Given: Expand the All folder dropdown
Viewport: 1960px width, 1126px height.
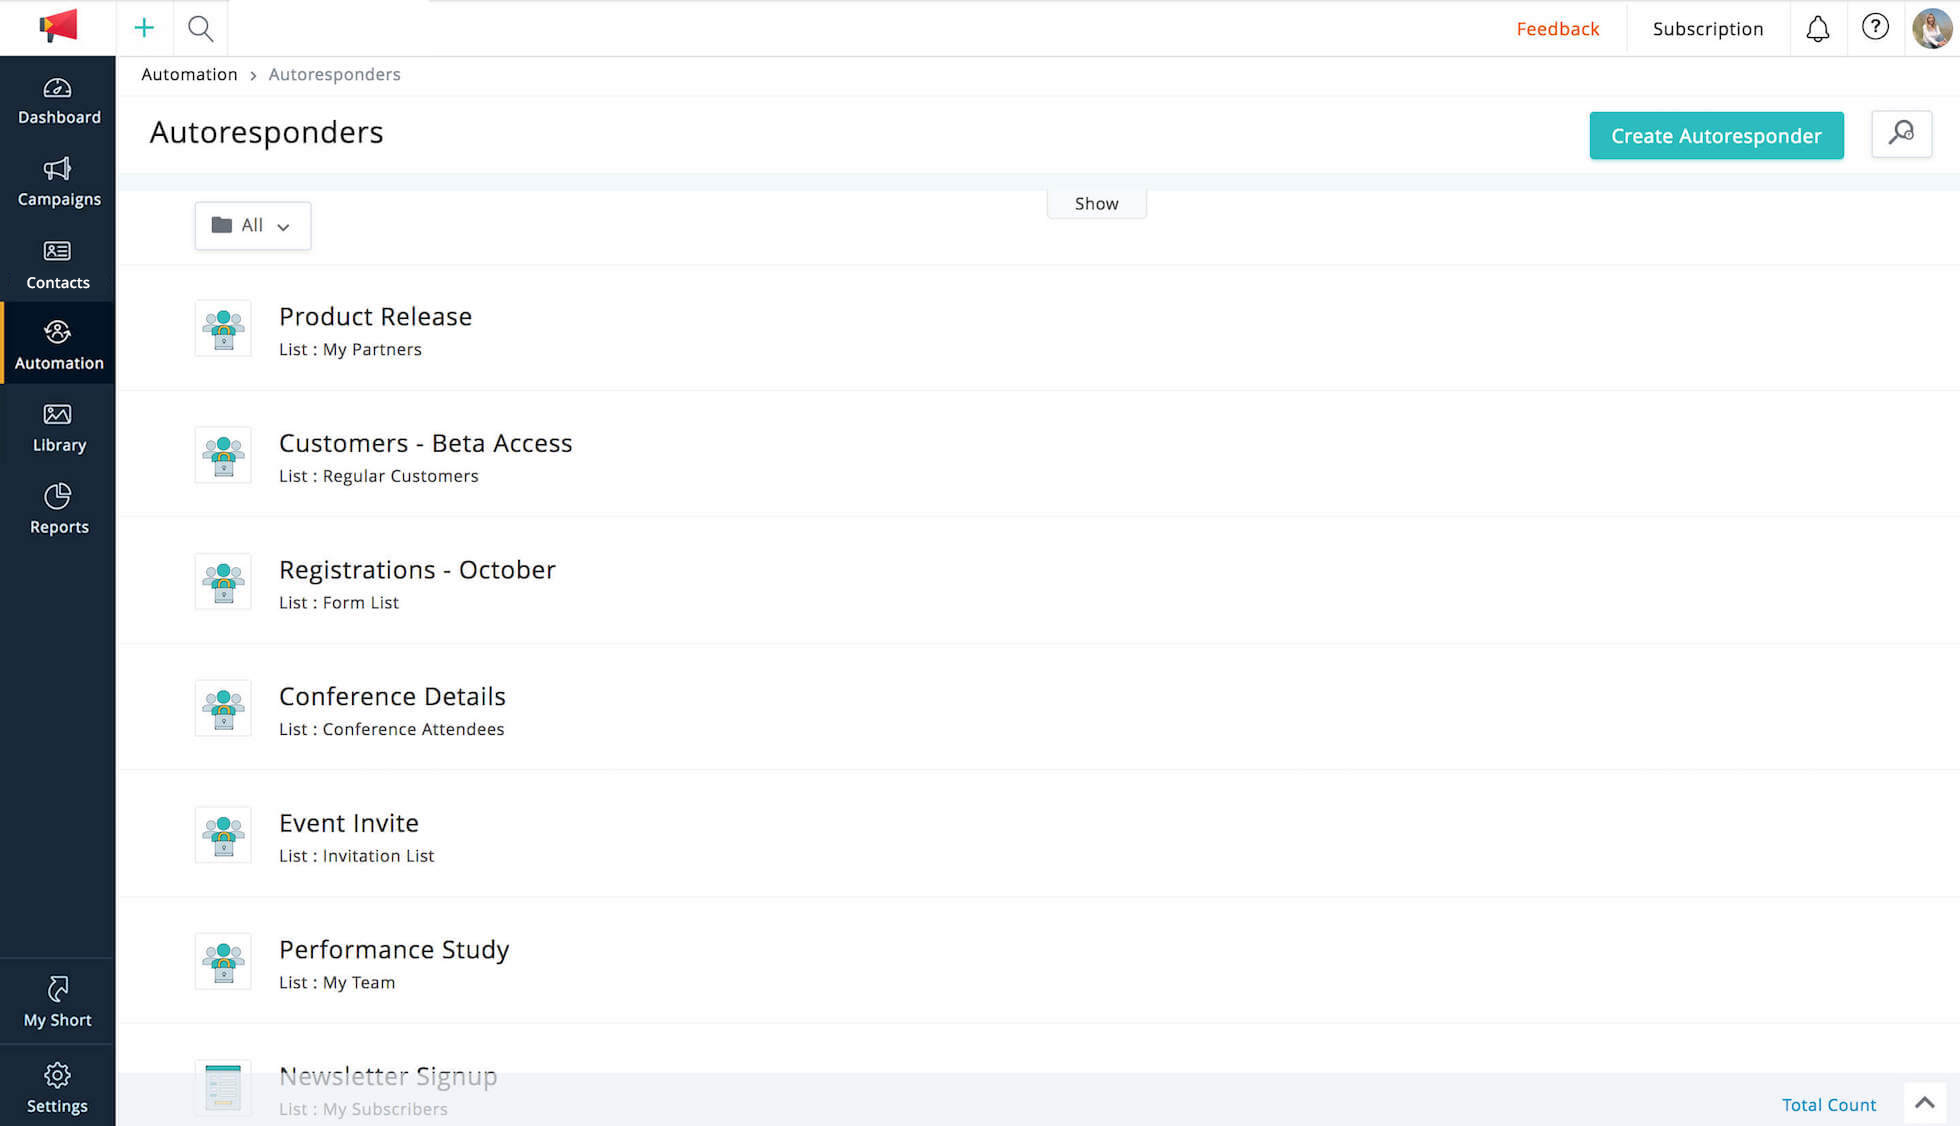Looking at the screenshot, I should [x=252, y=226].
